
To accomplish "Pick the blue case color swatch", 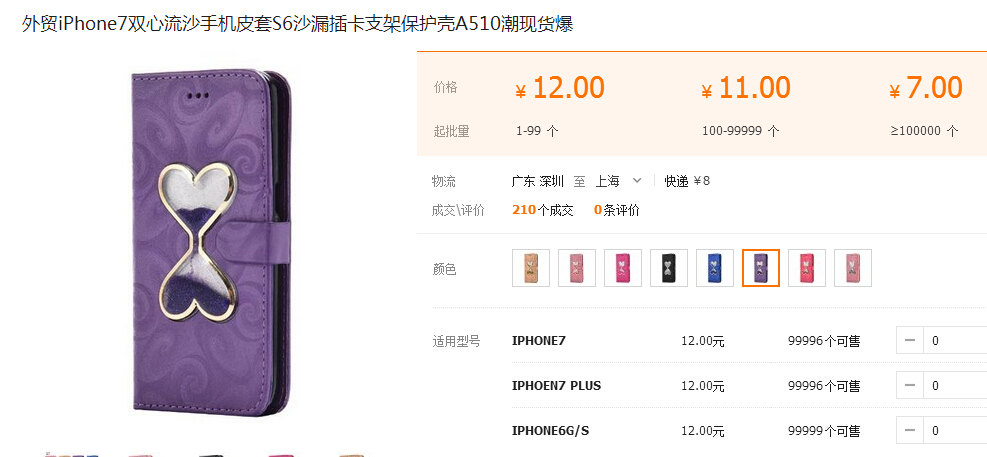I will [x=714, y=268].
